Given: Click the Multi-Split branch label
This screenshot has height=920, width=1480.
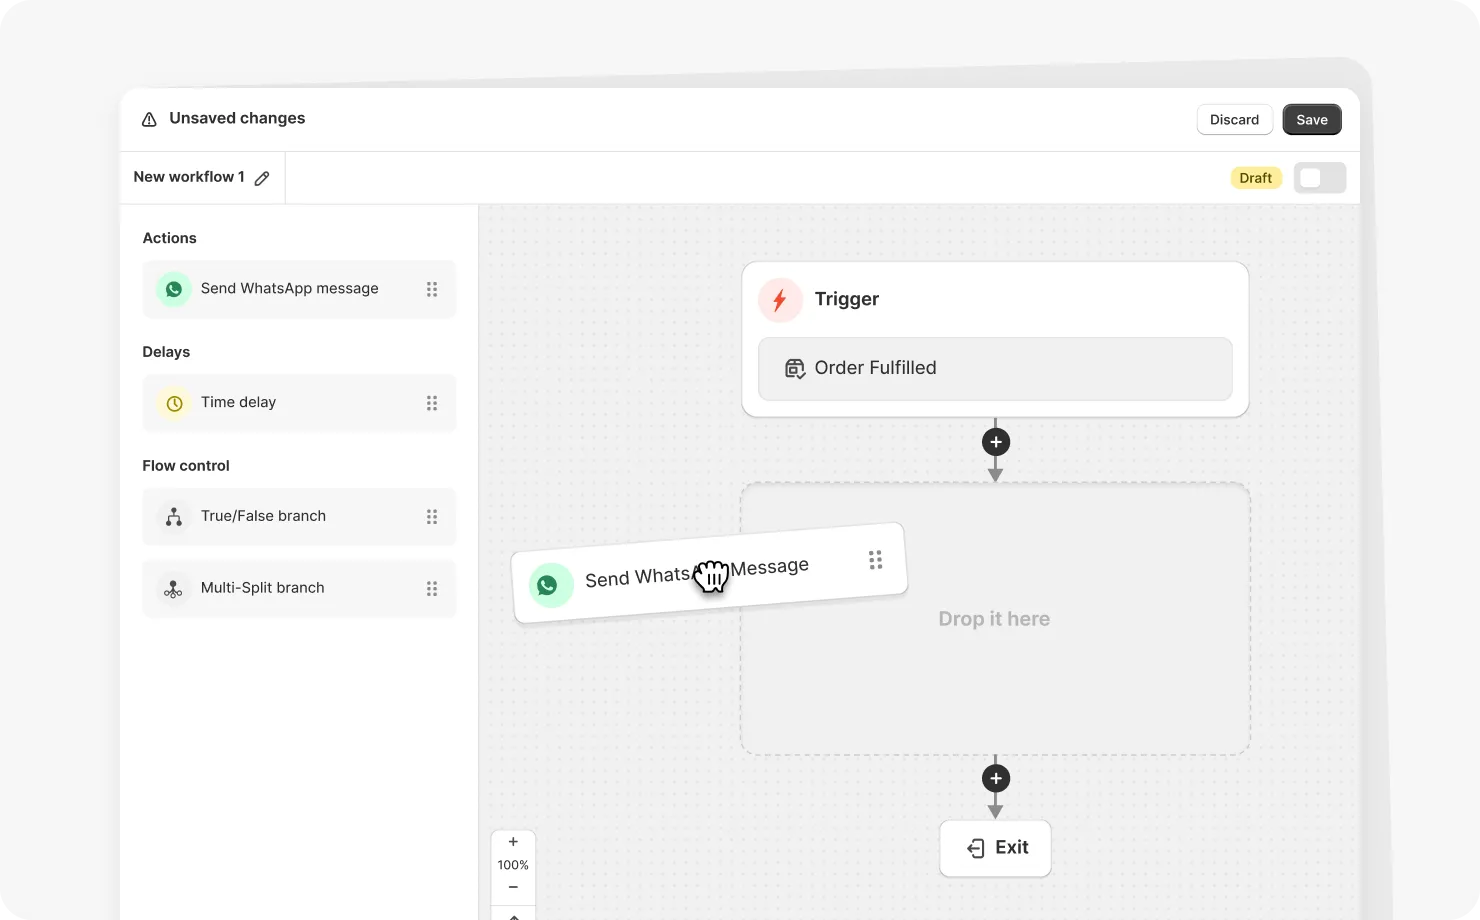Looking at the screenshot, I should [x=262, y=588].
